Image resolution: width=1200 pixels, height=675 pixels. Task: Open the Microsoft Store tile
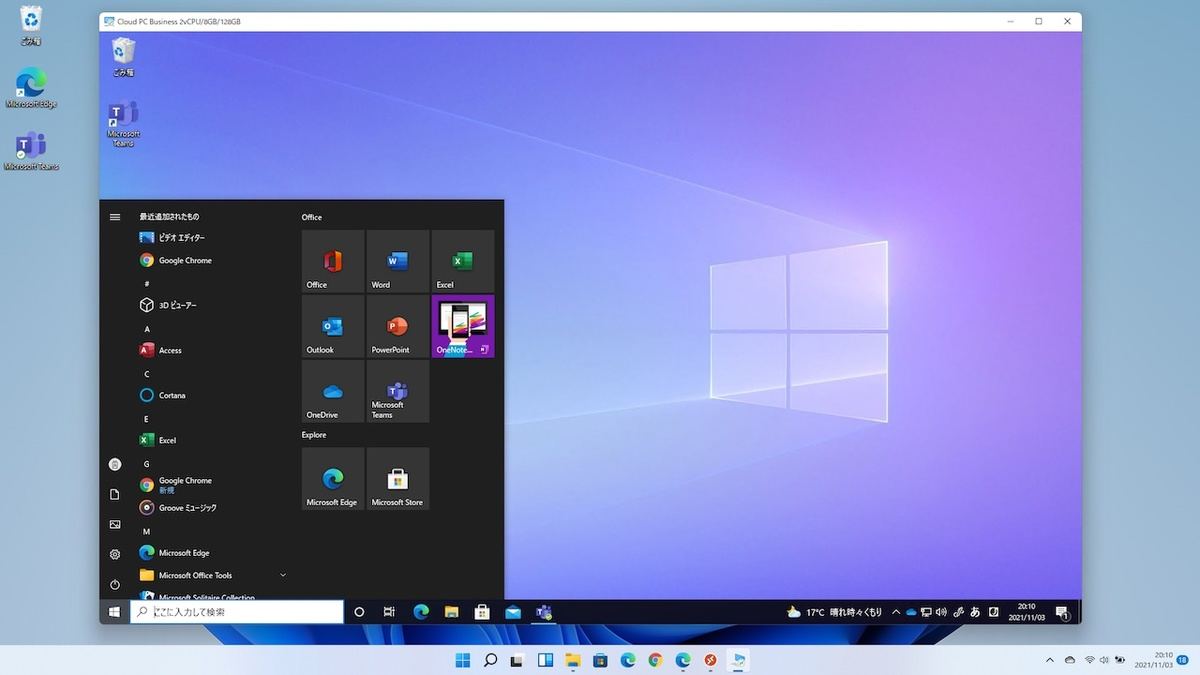398,478
